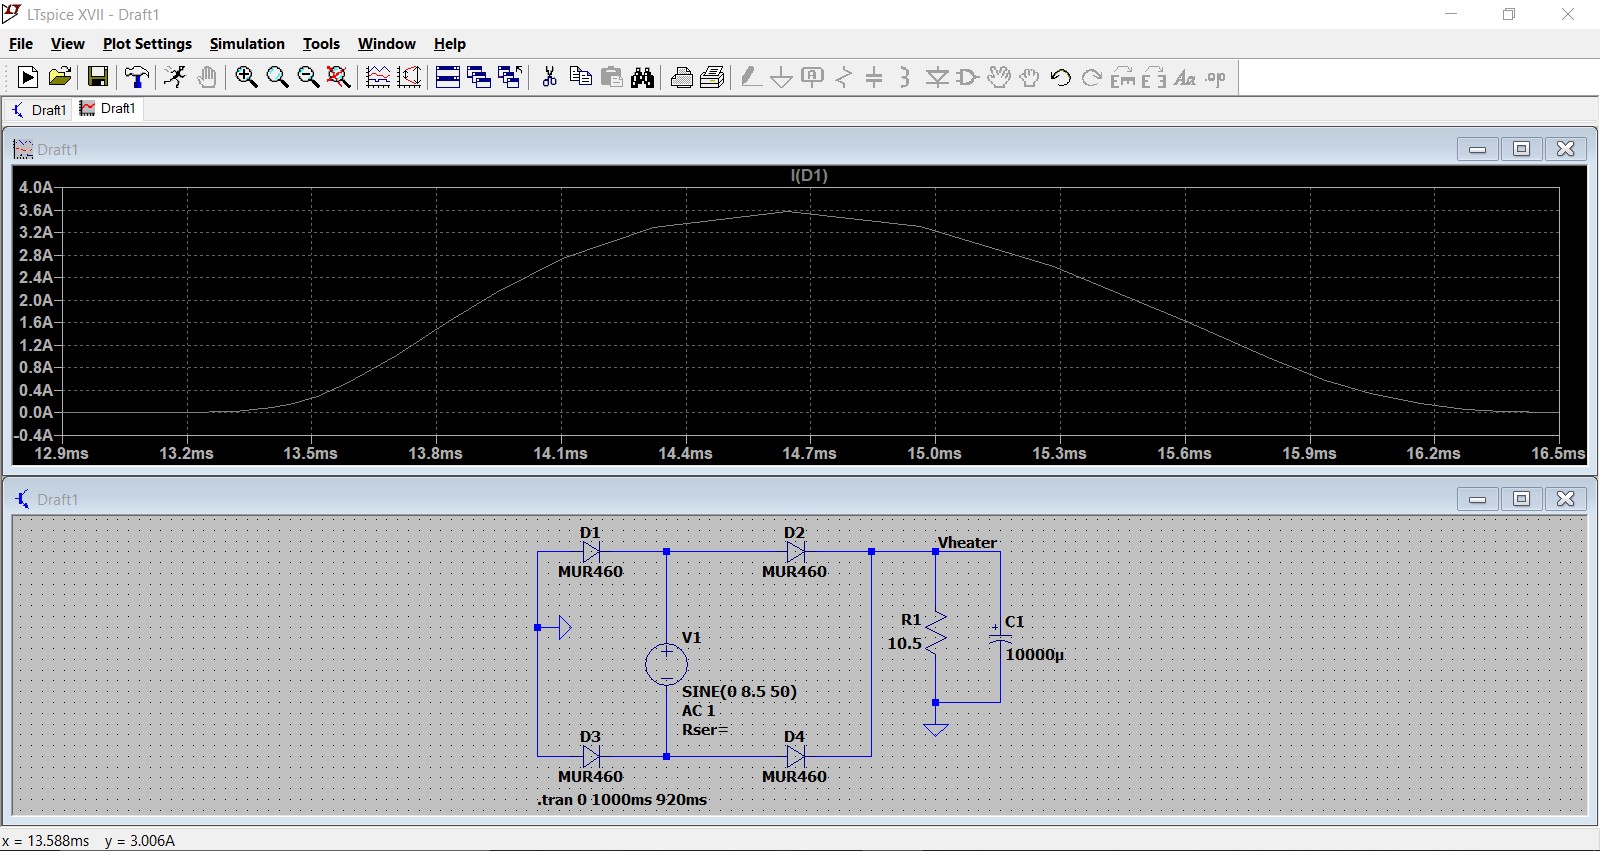Click the V1 voltage source symbol
The width and height of the screenshot is (1600, 851).
point(666,664)
